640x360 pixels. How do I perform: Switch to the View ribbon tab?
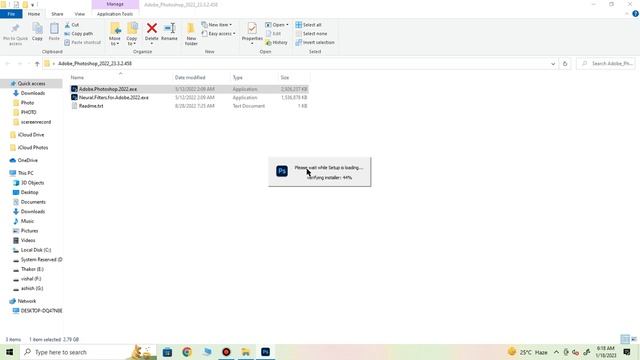[x=80, y=14]
